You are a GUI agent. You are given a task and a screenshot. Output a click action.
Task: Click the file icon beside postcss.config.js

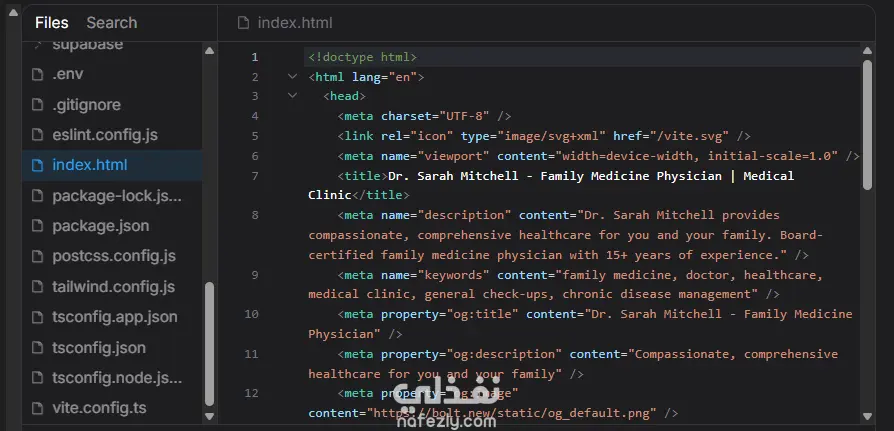[38, 256]
